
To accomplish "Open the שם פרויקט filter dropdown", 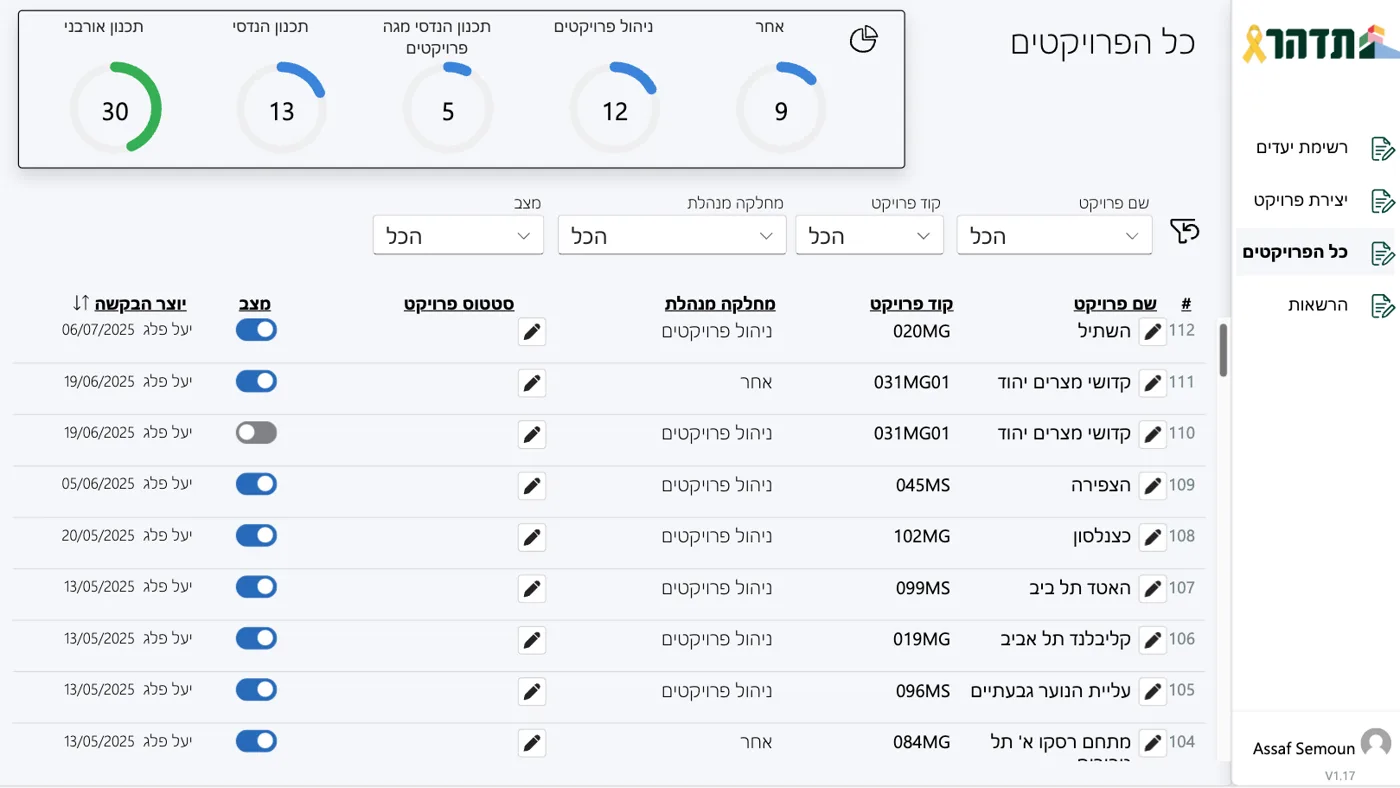I will [x=1054, y=235].
